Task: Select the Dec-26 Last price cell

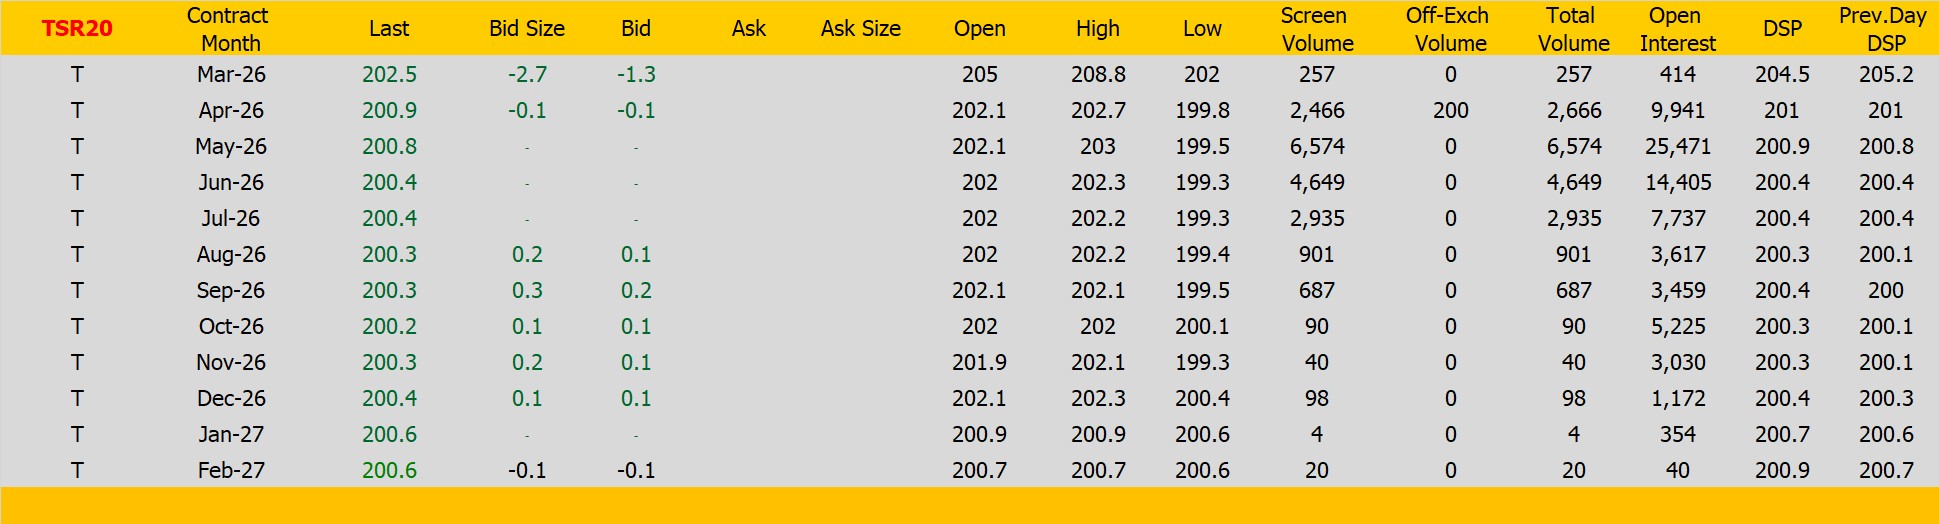Action: pos(389,398)
